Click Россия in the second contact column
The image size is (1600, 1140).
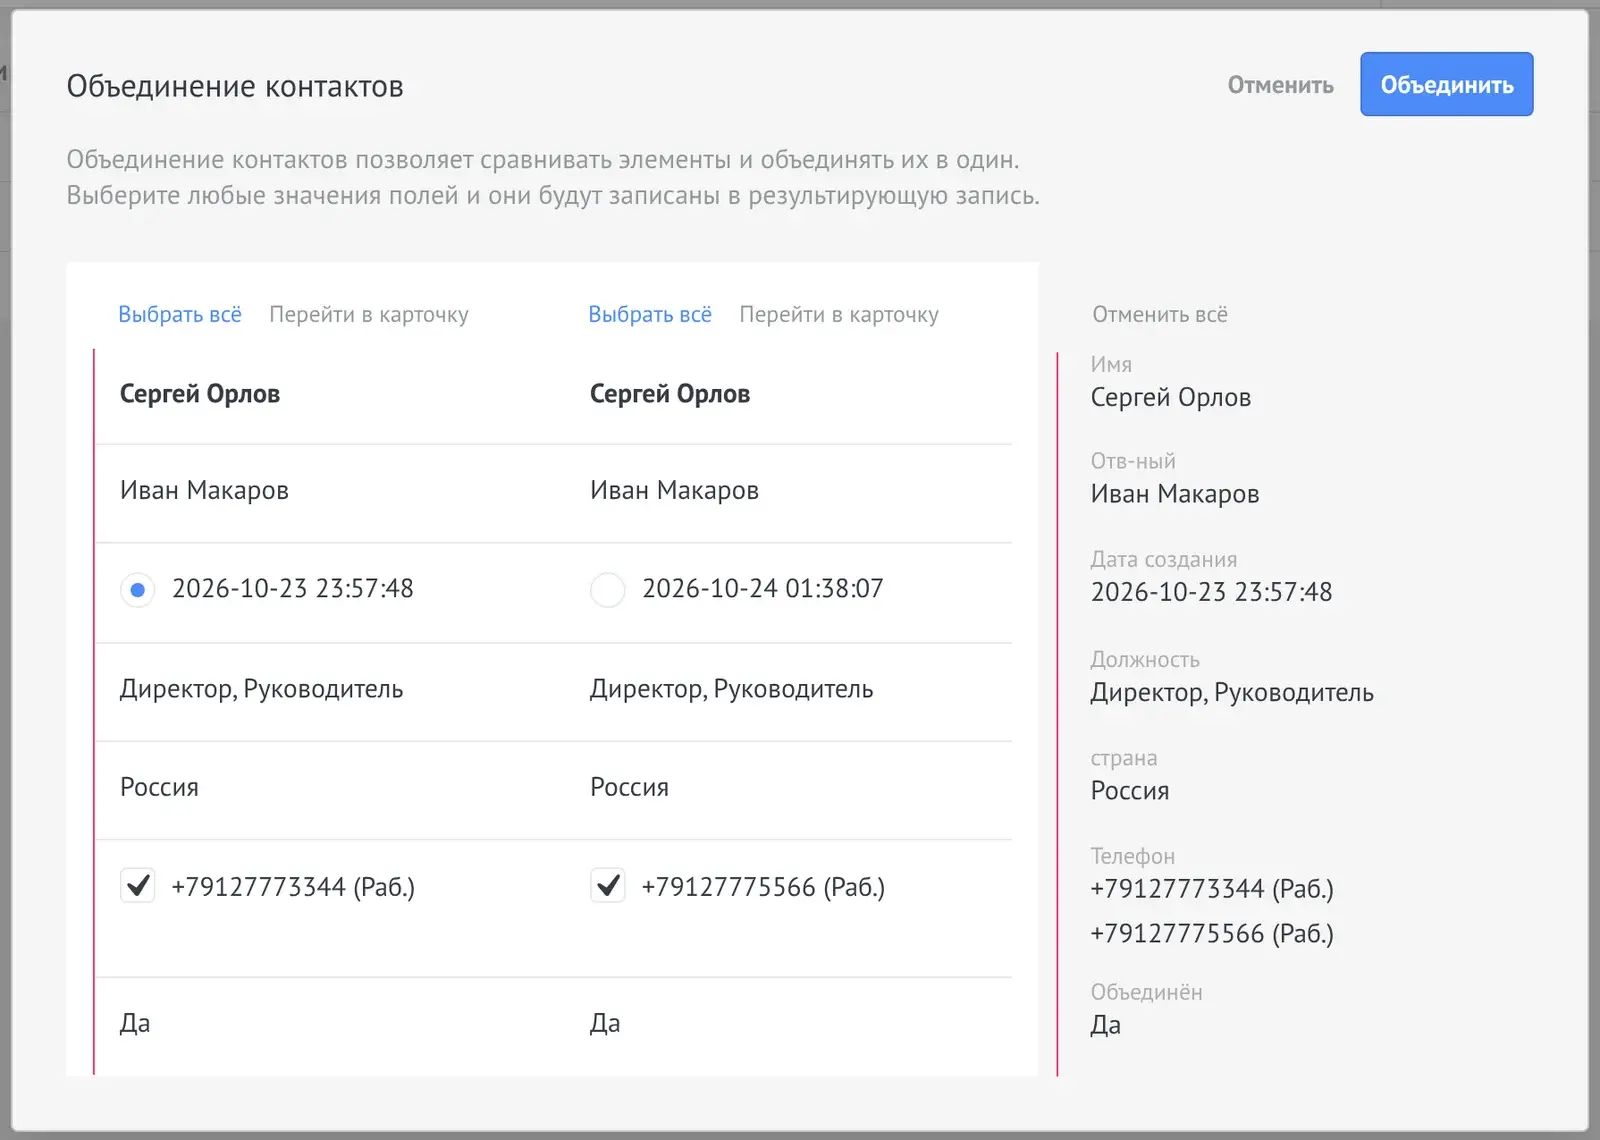click(629, 787)
